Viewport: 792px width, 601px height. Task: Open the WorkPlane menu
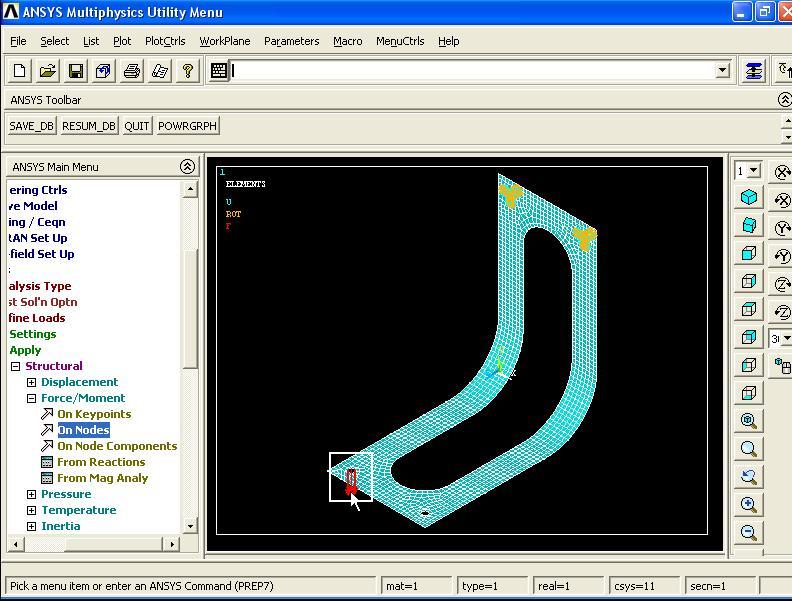[x=225, y=41]
